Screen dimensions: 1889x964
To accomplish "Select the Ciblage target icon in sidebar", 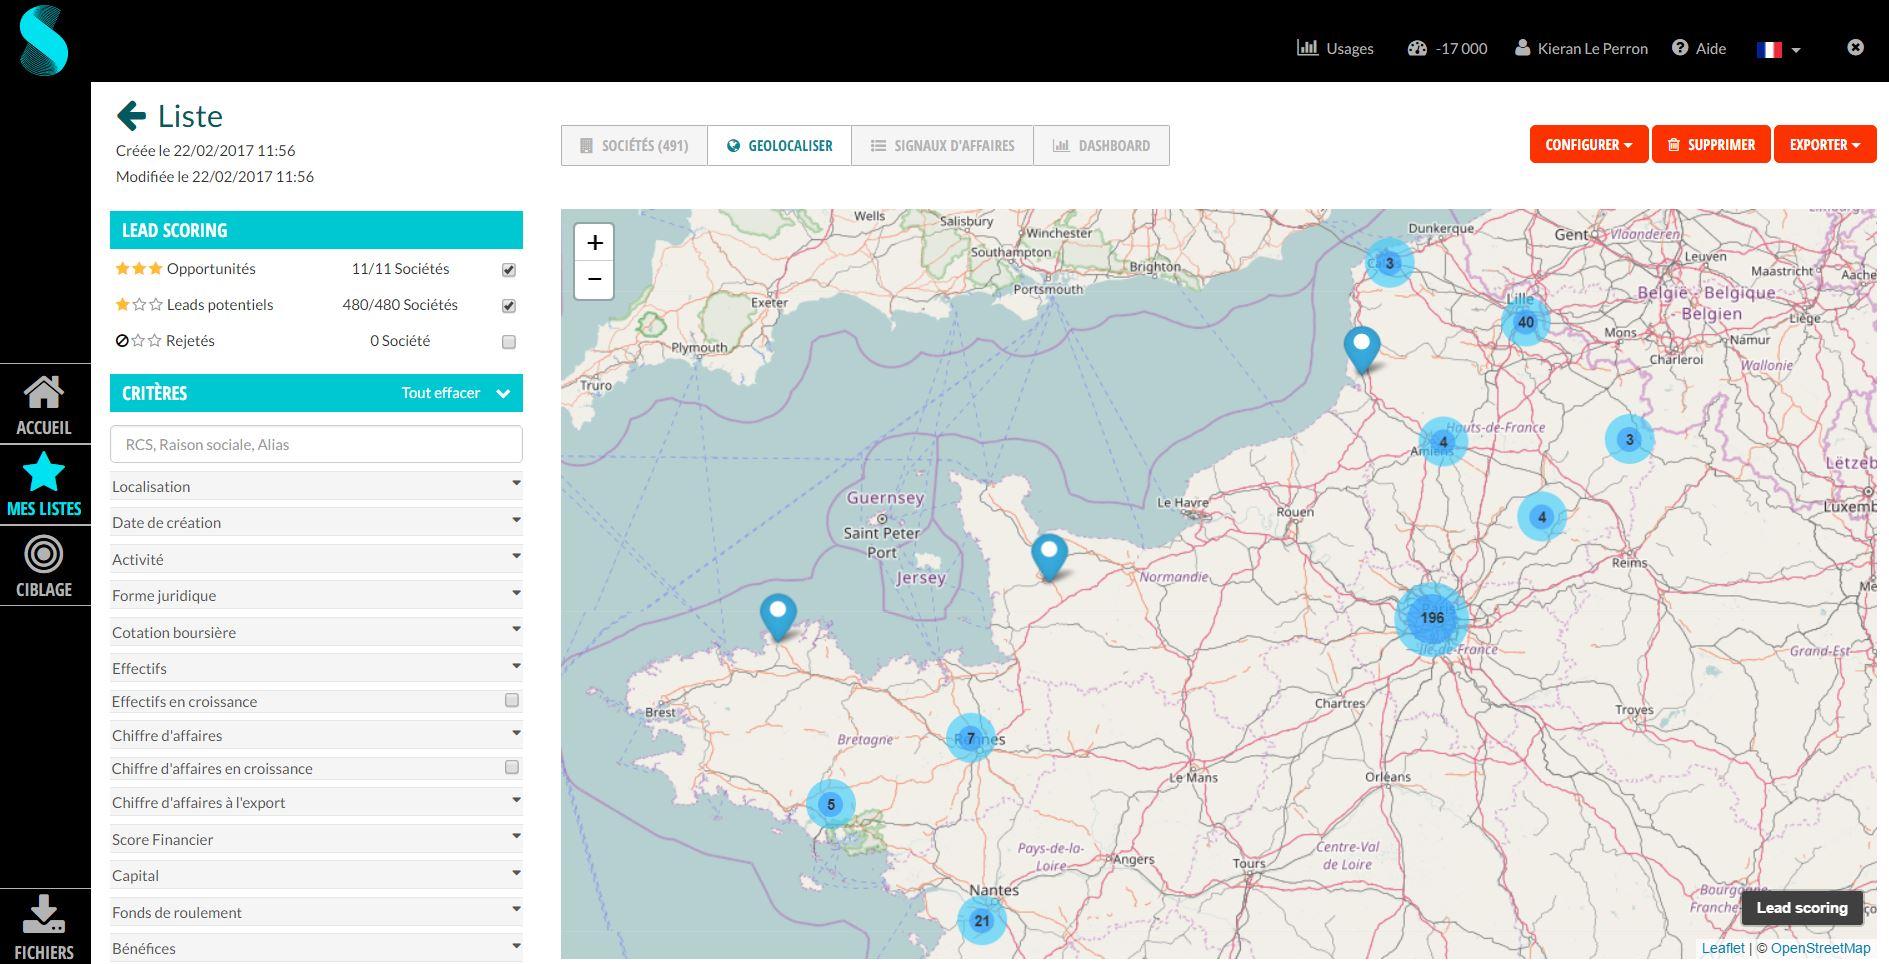I will click(x=44, y=555).
